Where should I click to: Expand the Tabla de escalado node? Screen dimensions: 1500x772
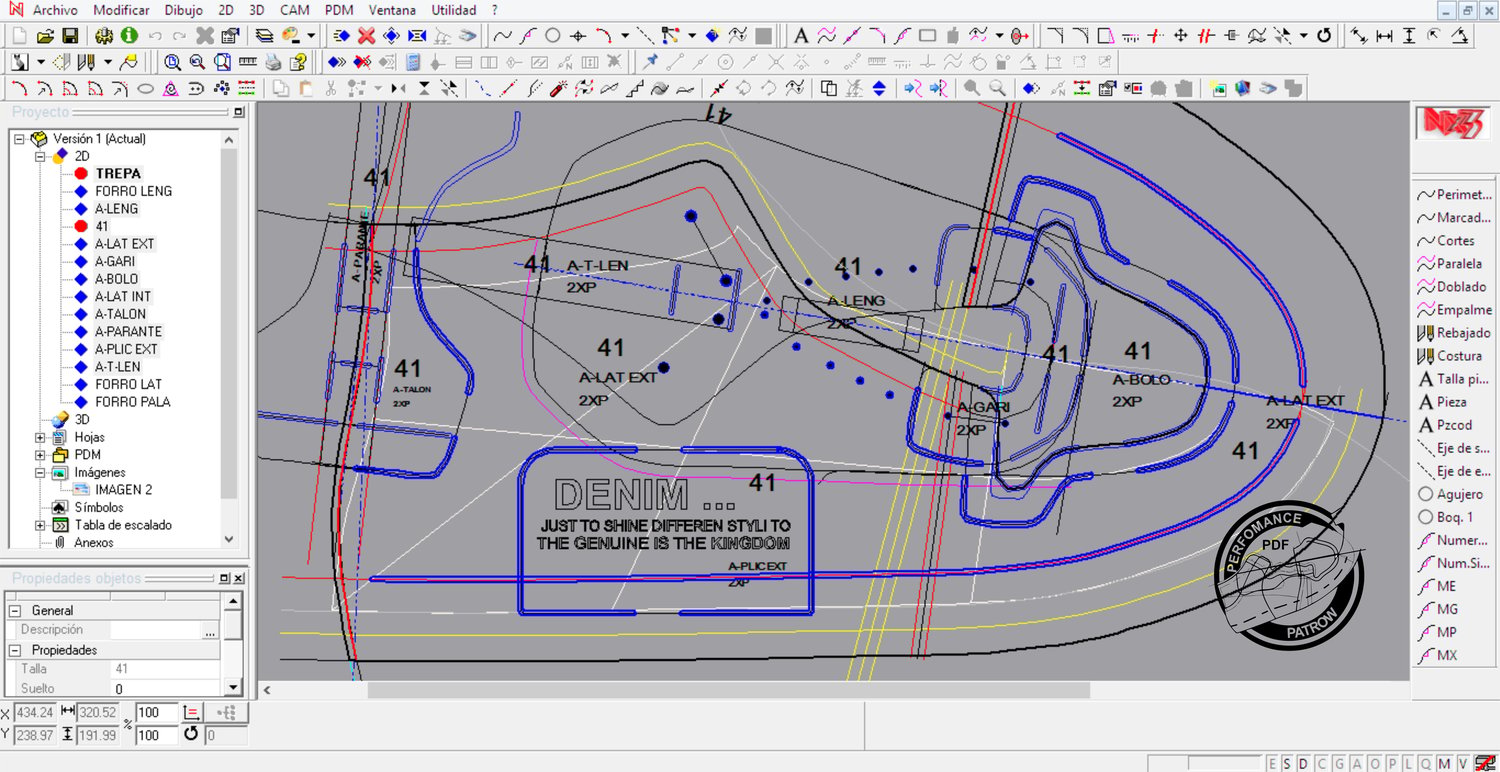tap(41, 525)
